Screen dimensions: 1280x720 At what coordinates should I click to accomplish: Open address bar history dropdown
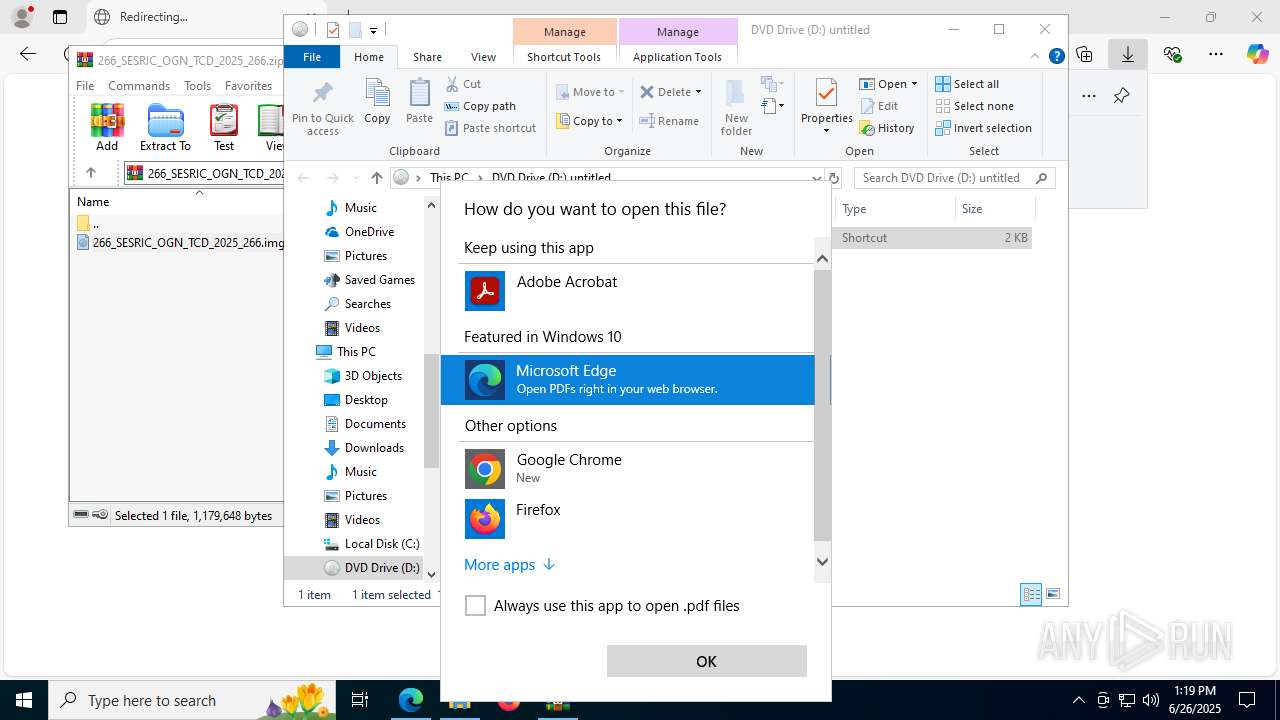click(x=817, y=178)
